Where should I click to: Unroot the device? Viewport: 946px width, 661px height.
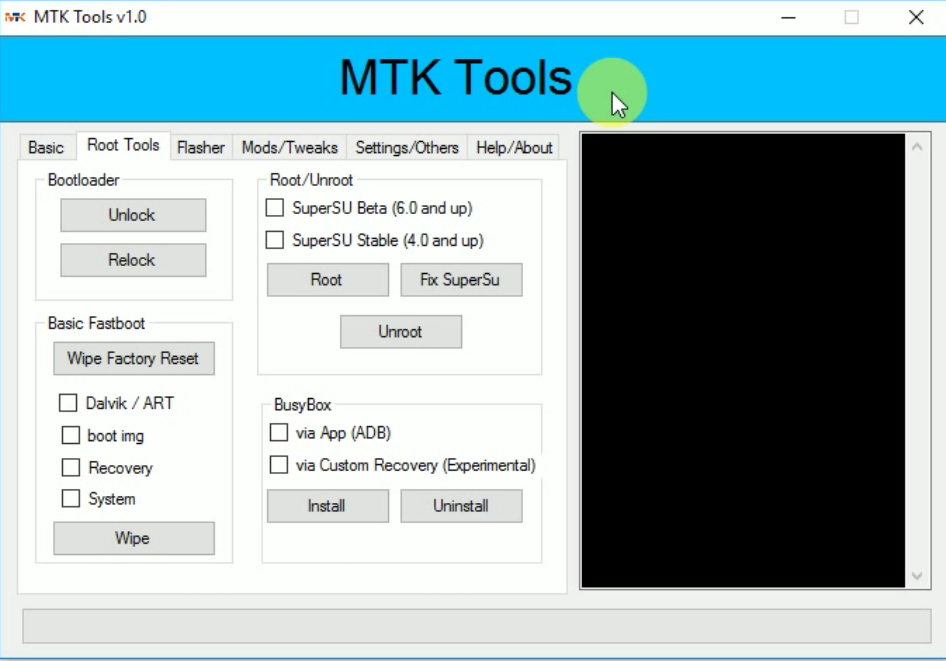tap(400, 331)
